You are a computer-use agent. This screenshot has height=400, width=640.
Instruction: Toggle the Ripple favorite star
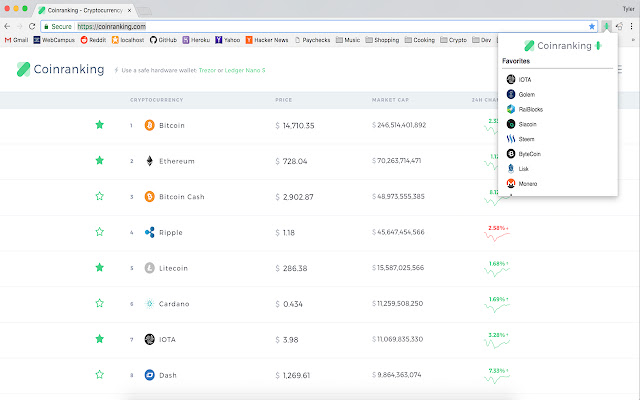100,232
